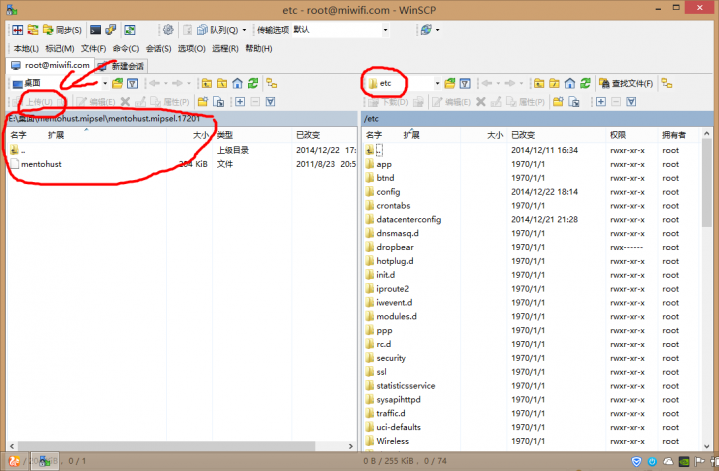This screenshot has height=471, width=719.
Task: Open the 远程(R) menu
Action: point(225,49)
